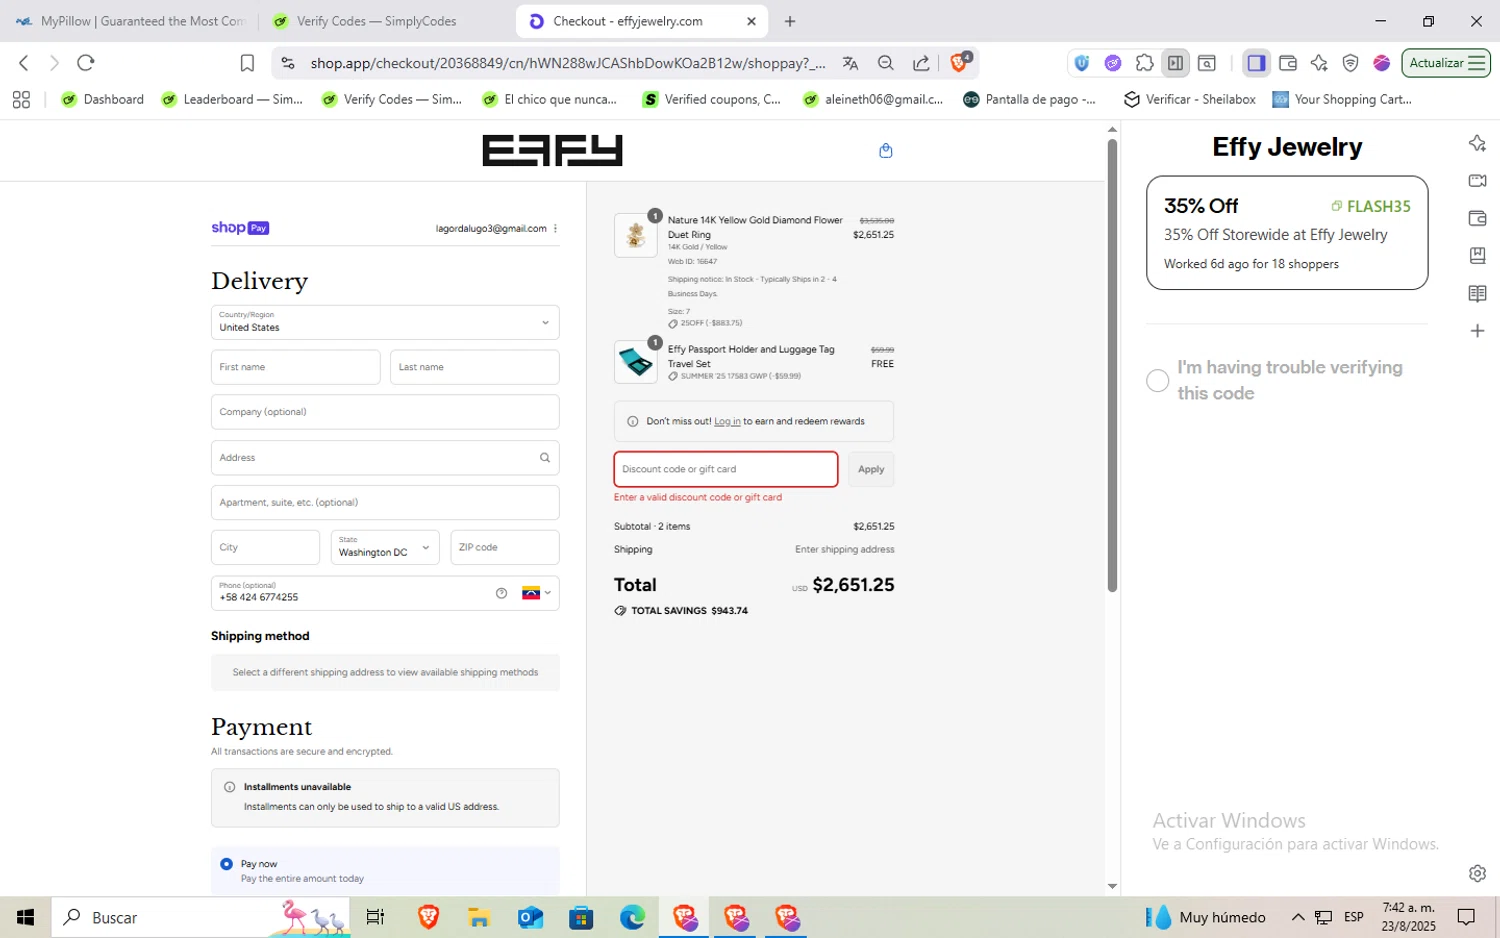Click the Address field
This screenshot has width=1500, height=938.
[385, 458]
